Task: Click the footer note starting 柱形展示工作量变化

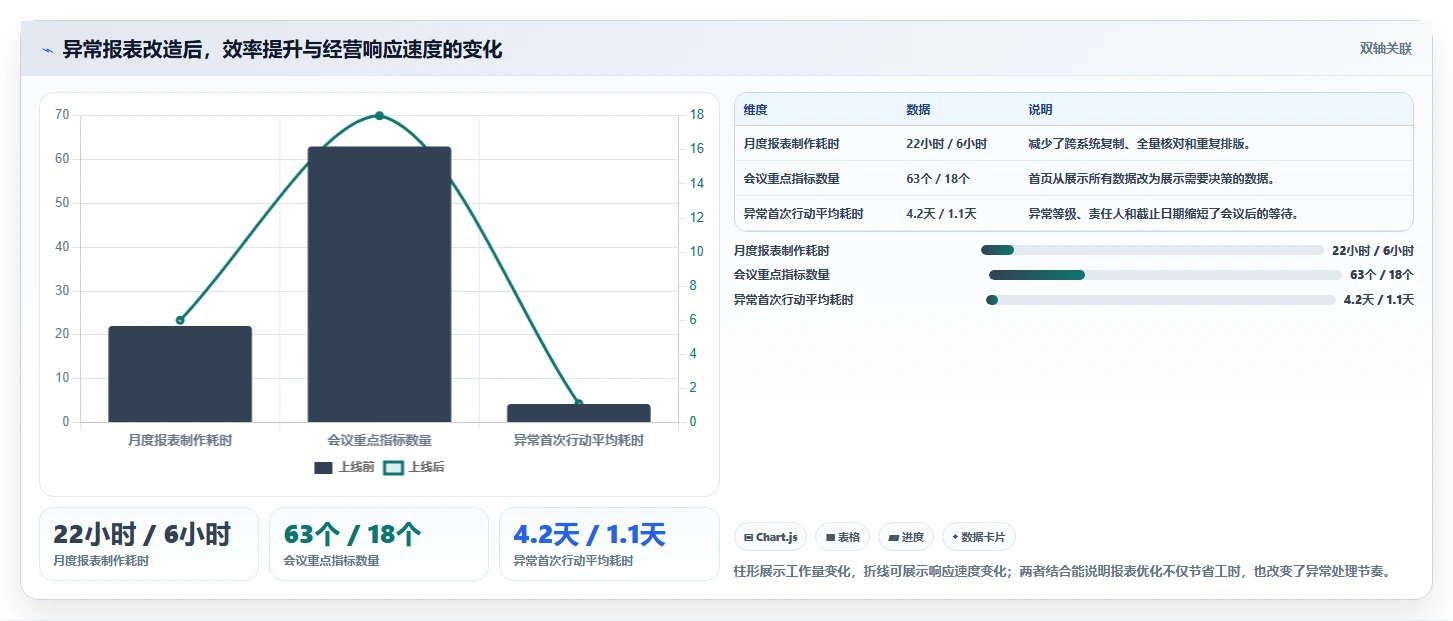Action: point(1062,572)
